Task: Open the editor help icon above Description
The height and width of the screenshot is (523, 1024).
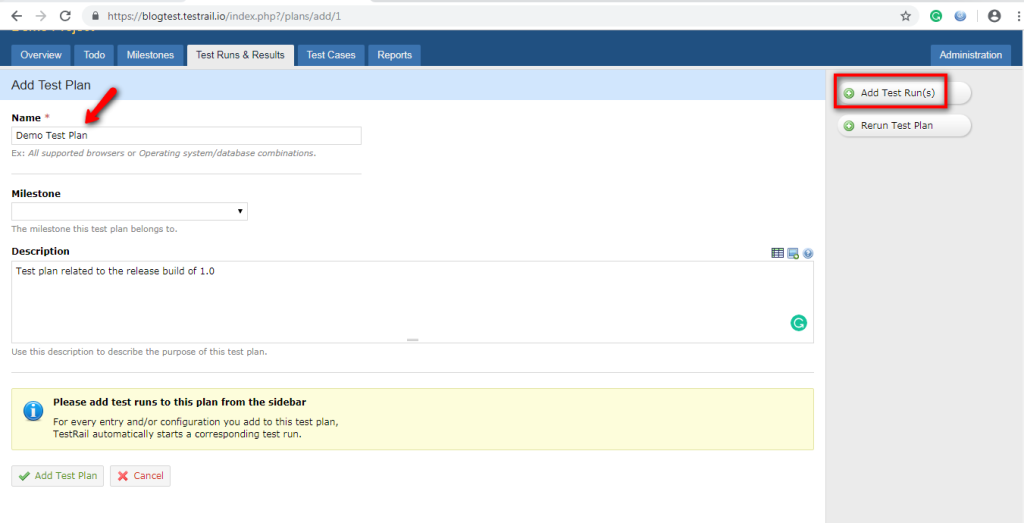Action: [x=807, y=253]
